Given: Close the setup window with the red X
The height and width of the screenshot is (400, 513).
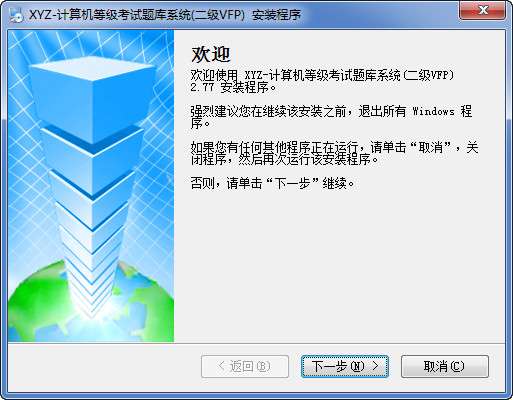Looking at the screenshot, I should (483, 10).
